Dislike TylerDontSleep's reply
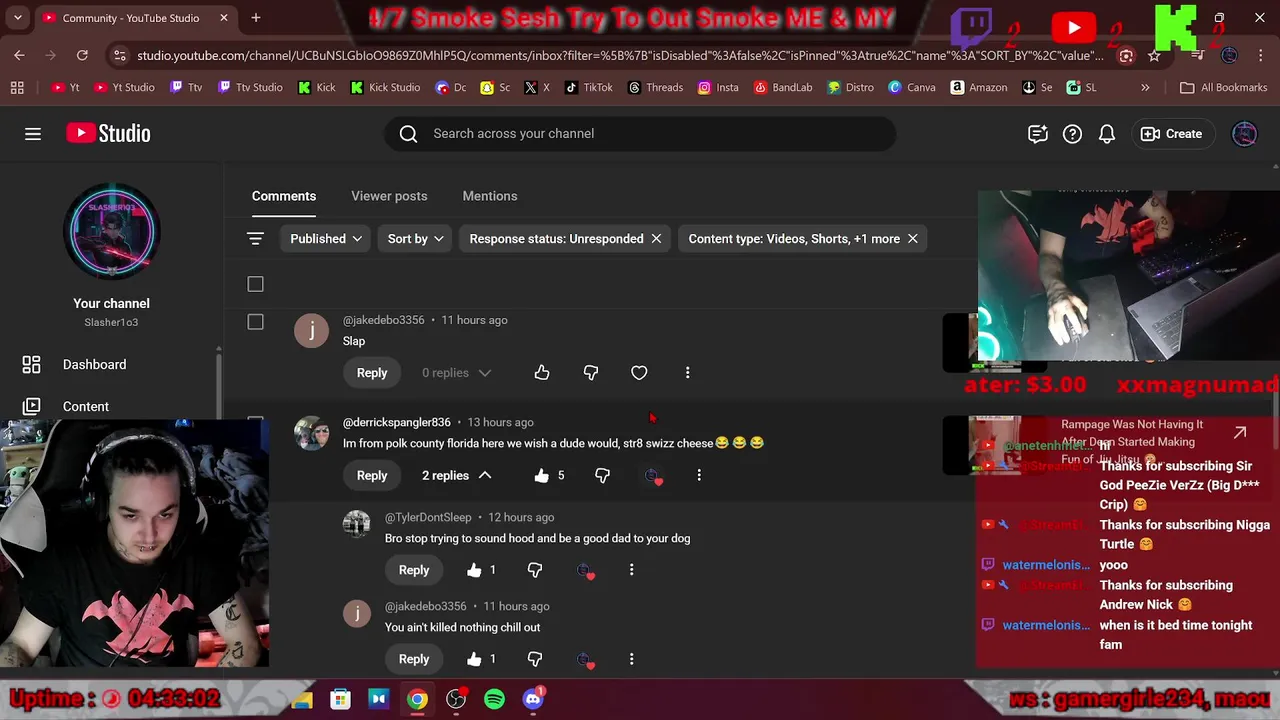 click(535, 570)
